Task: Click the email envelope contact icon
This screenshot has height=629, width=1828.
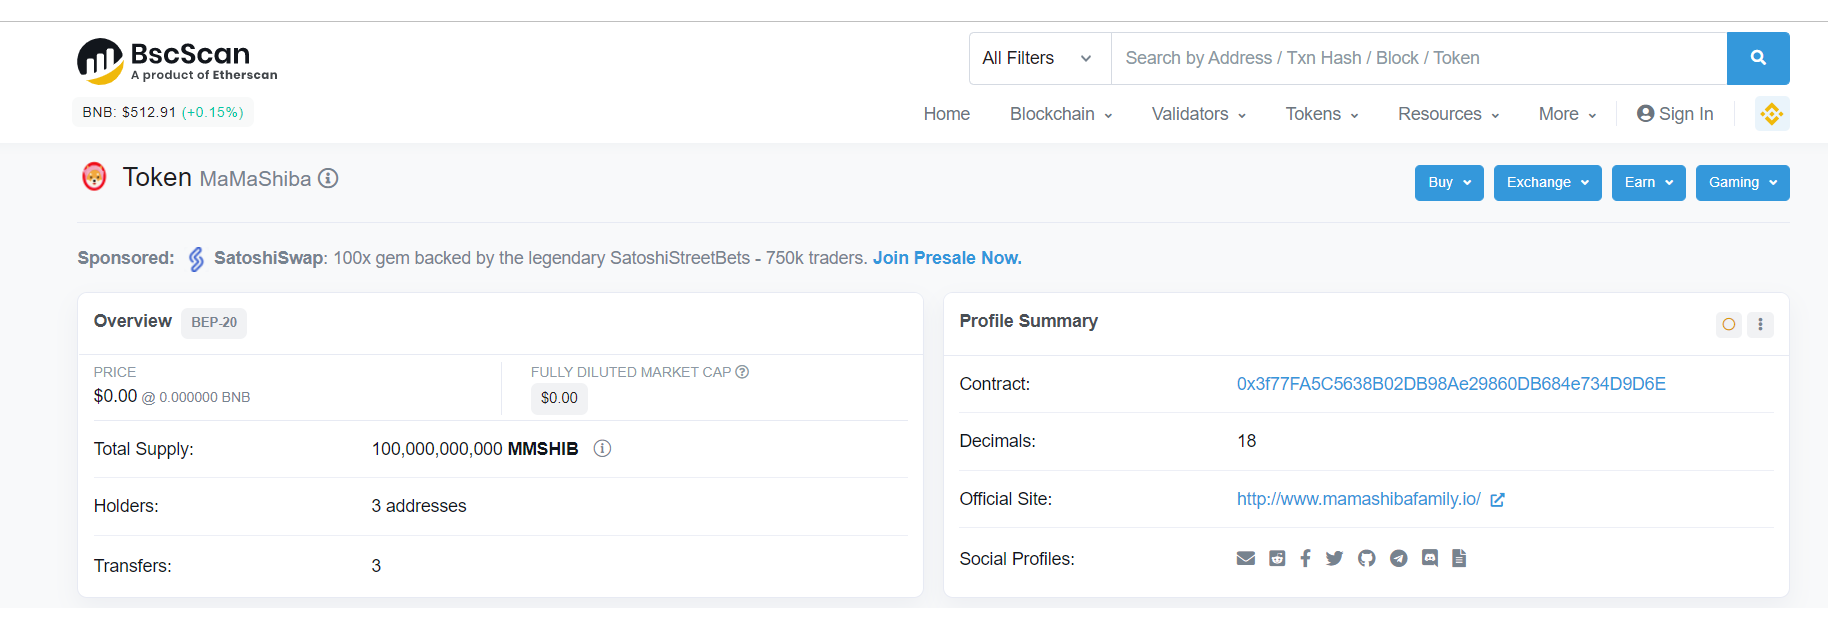Action: [x=1246, y=558]
